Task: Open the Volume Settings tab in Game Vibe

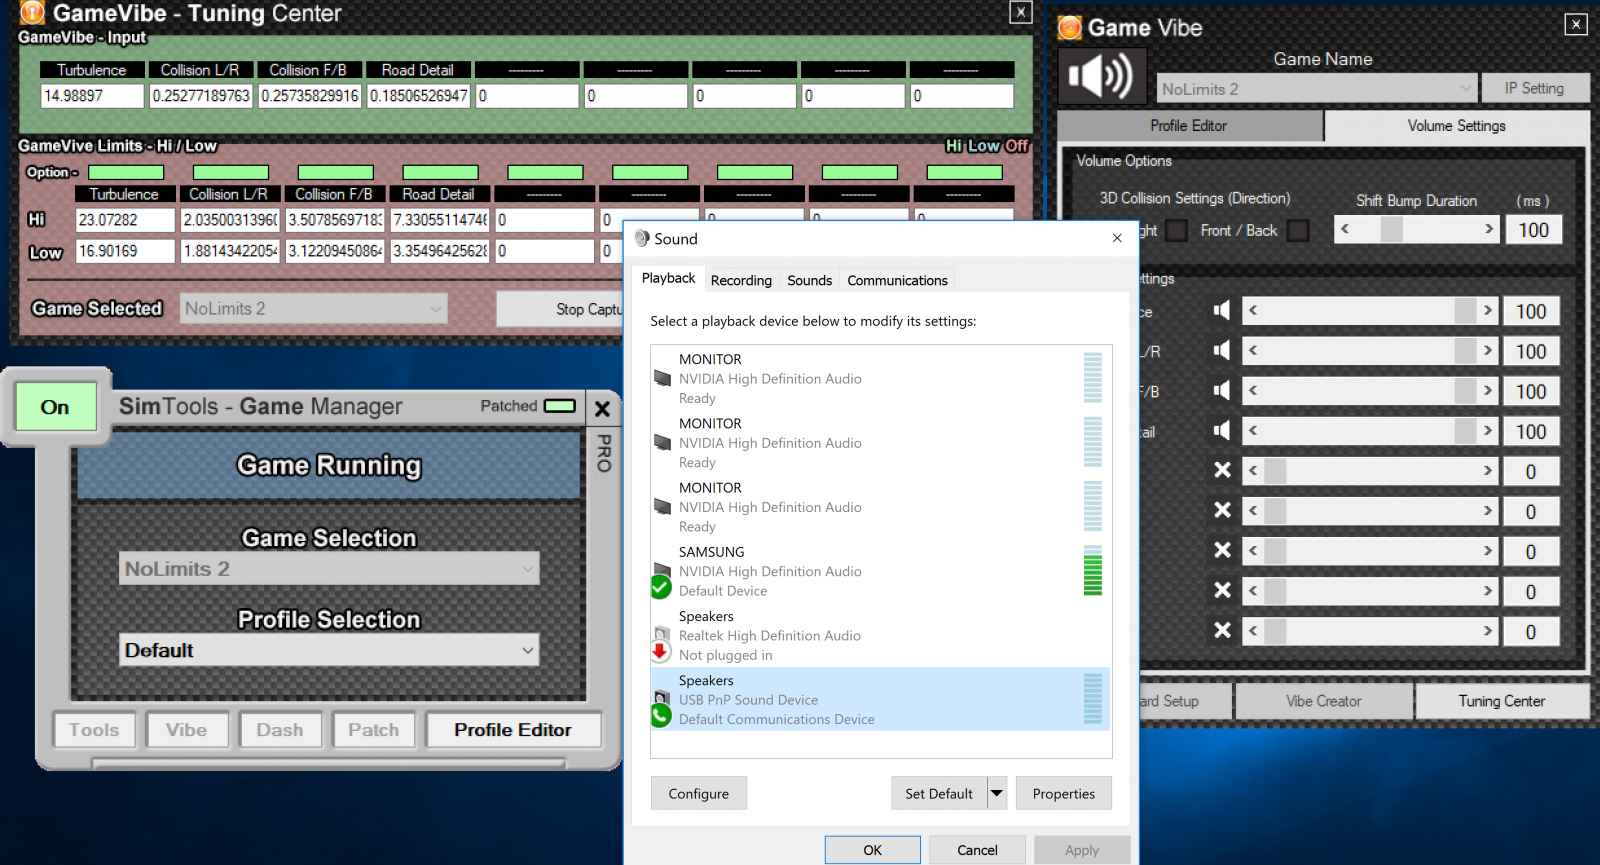Action: [1457, 126]
